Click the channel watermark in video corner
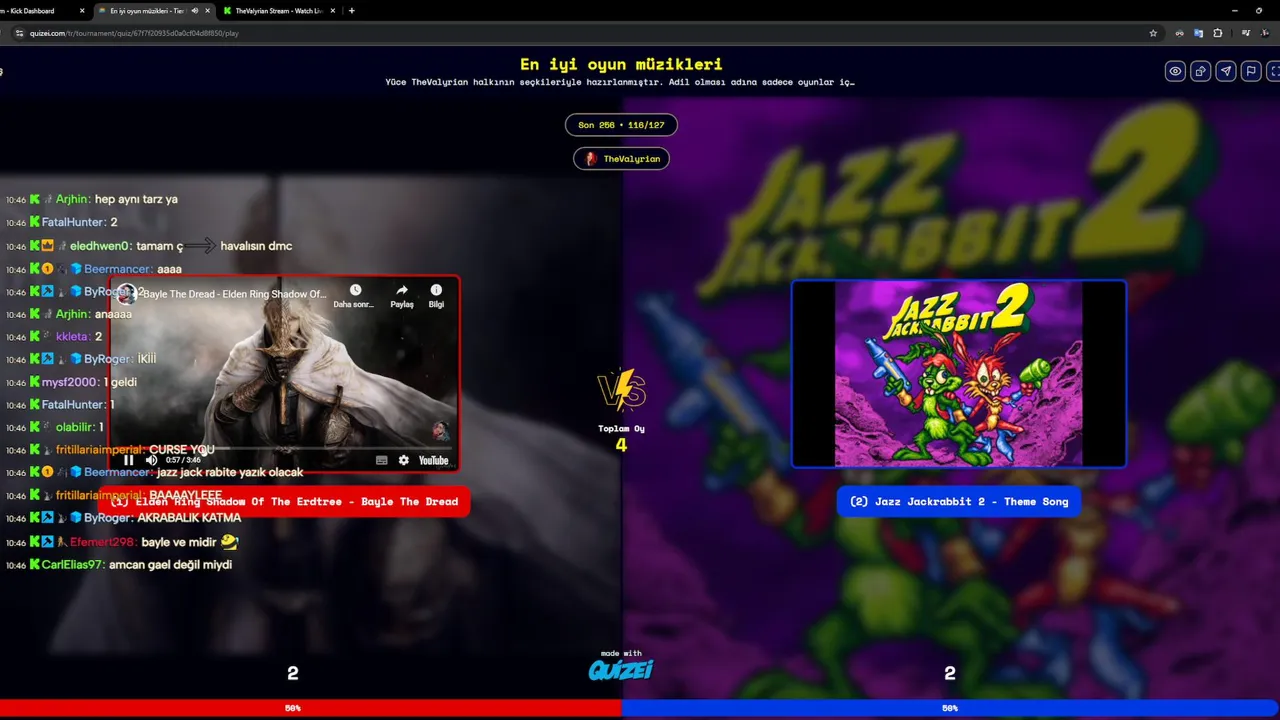 [x=440, y=431]
